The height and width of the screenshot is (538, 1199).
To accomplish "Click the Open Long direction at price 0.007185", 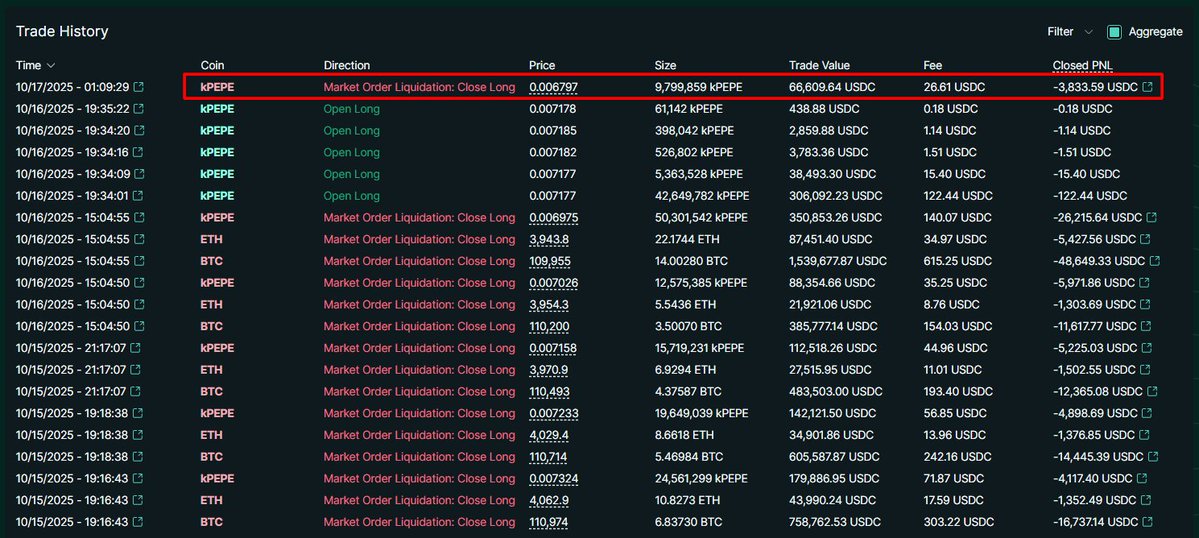I will click(351, 131).
